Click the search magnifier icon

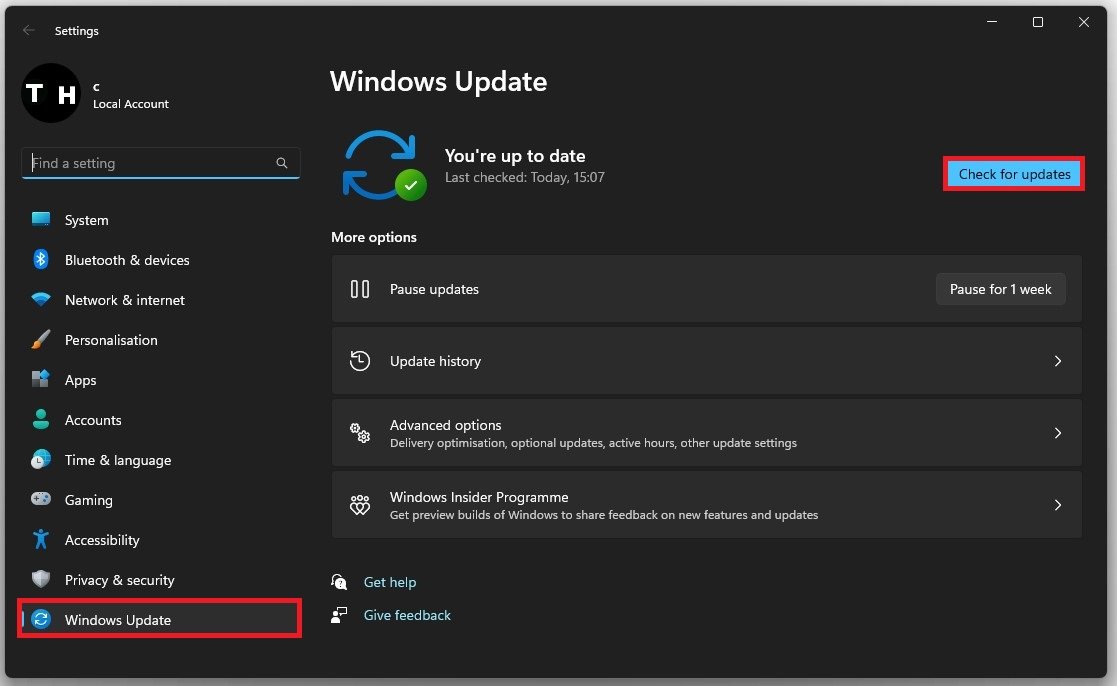point(282,163)
